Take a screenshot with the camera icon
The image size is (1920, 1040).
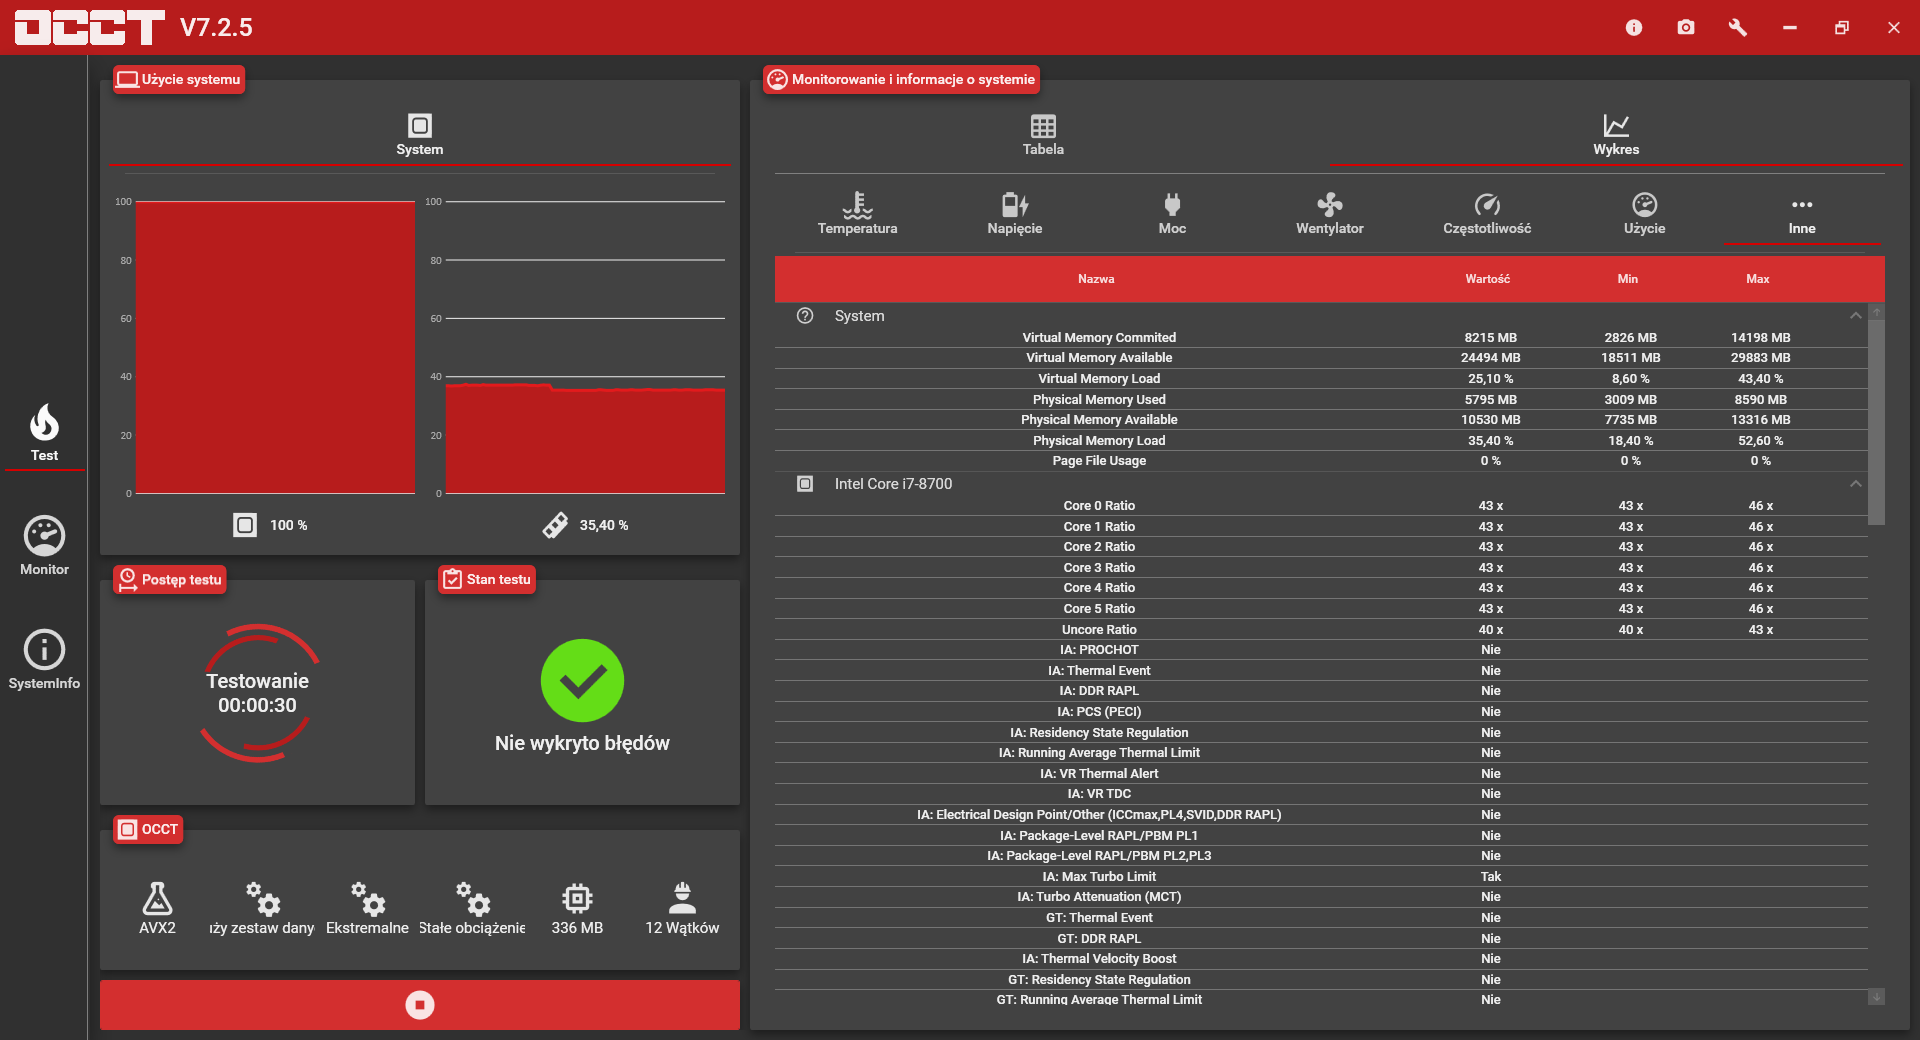click(x=1686, y=27)
